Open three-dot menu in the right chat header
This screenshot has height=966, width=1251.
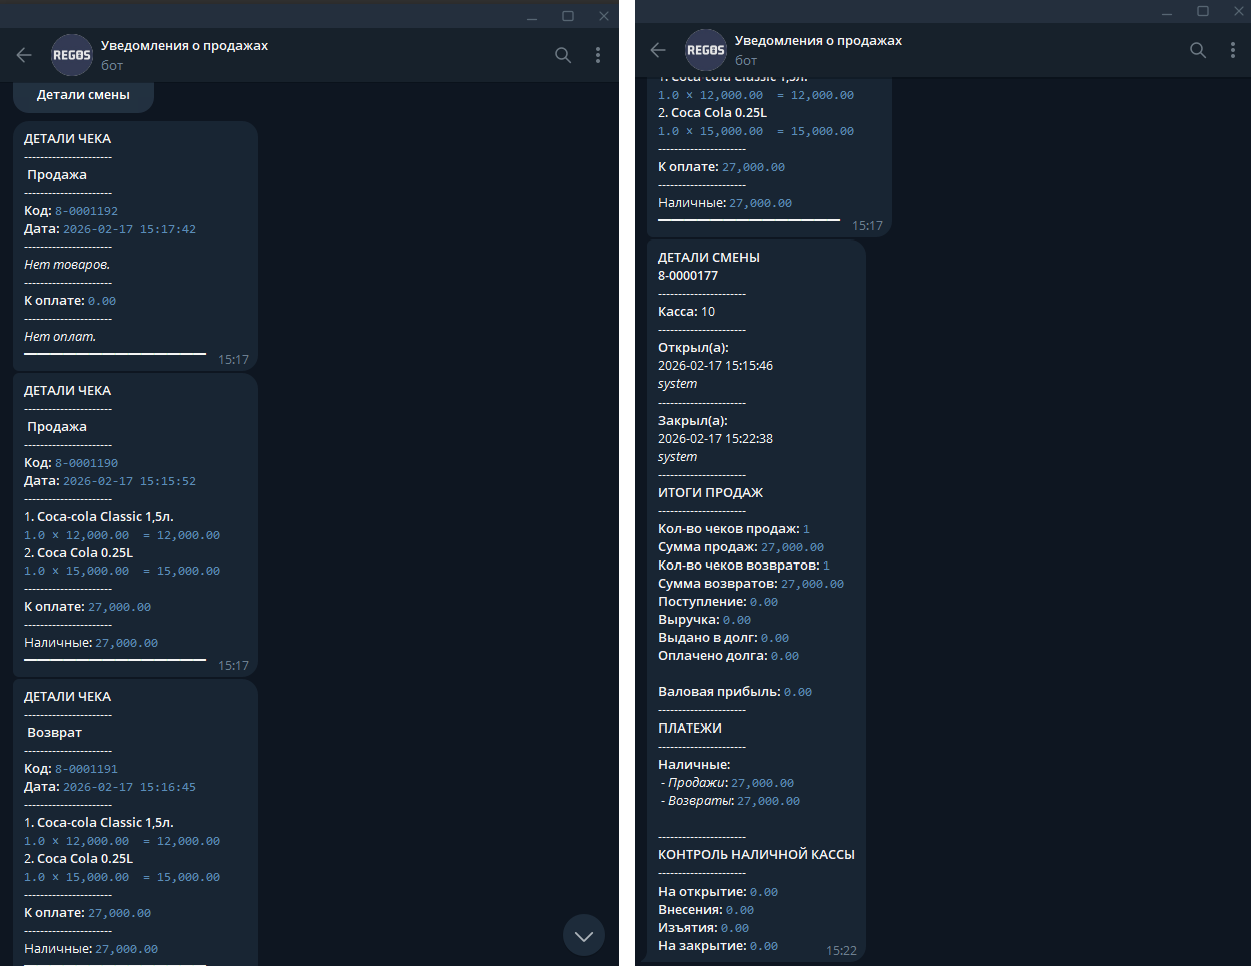(x=1232, y=50)
